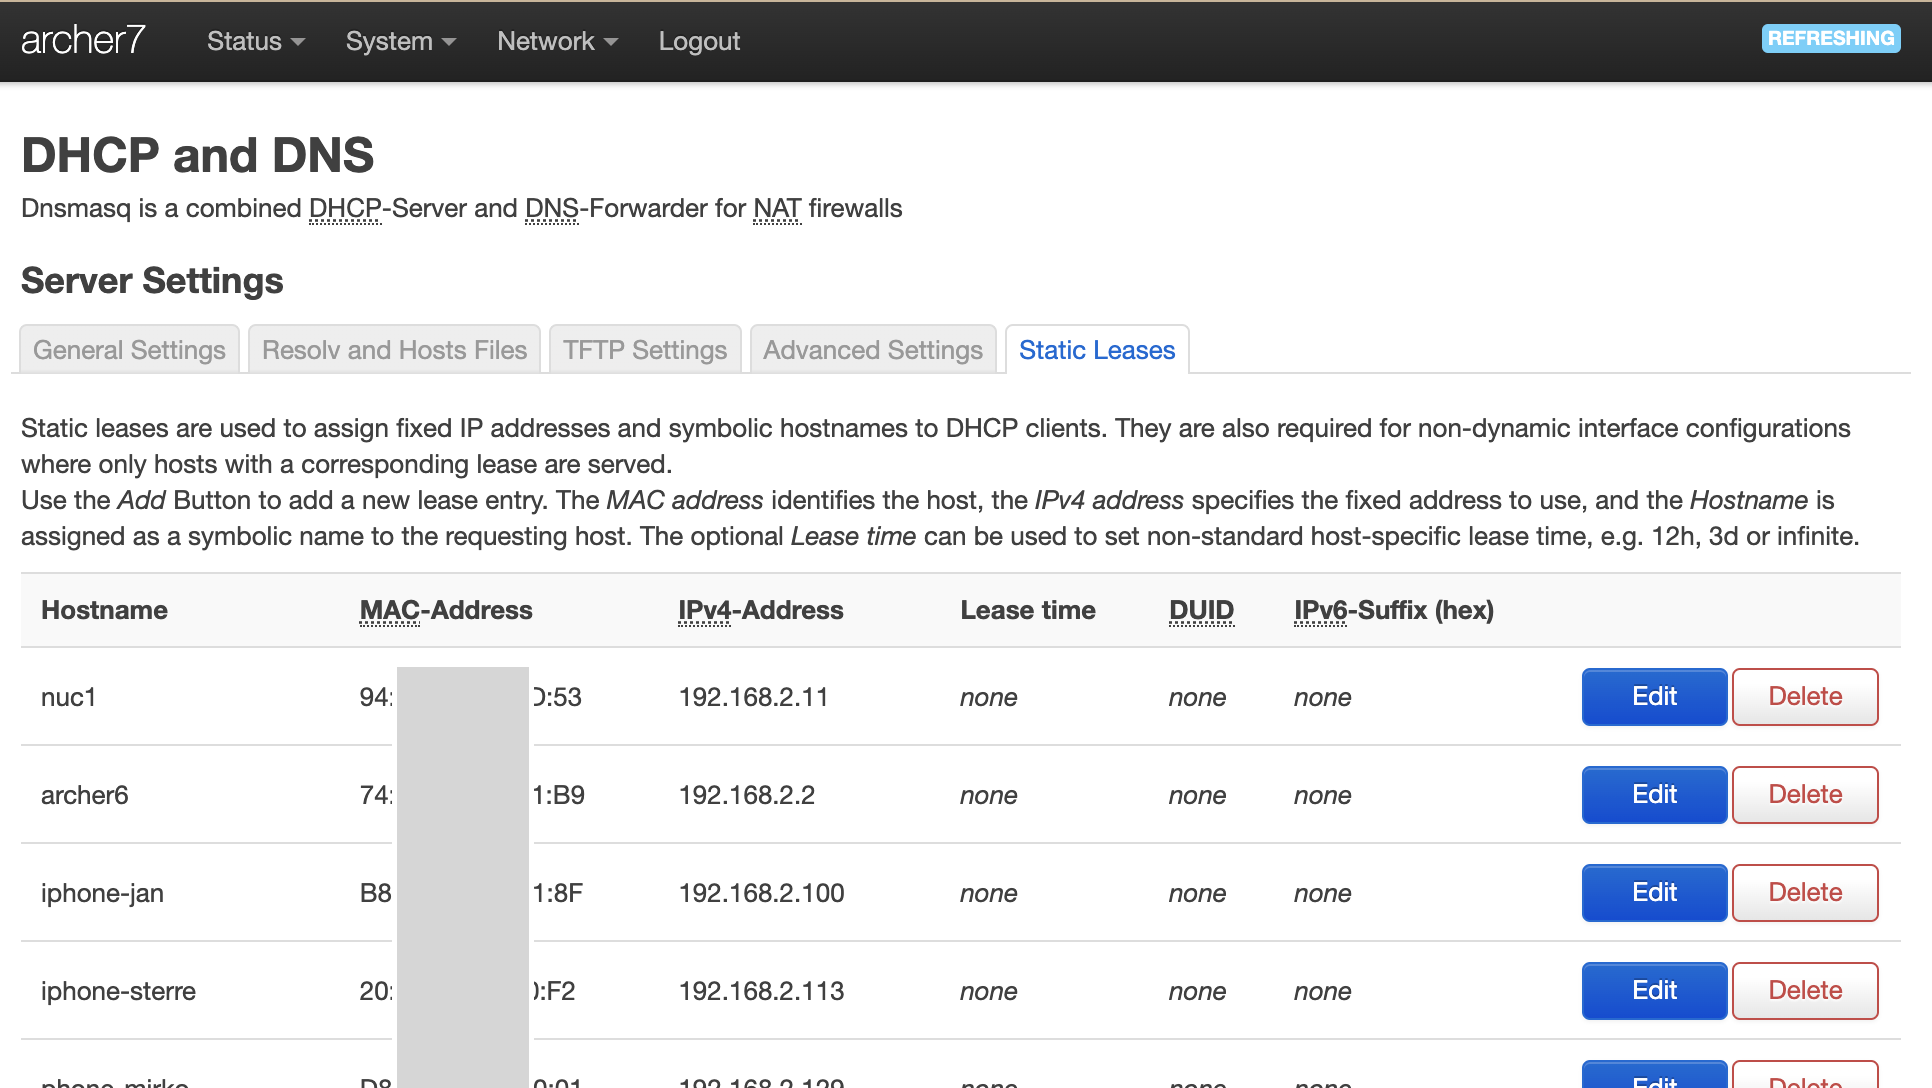The height and width of the screenshot is (1088, 1932).
Task: Open the Advanced Settings tab
Action: [873, 350]
